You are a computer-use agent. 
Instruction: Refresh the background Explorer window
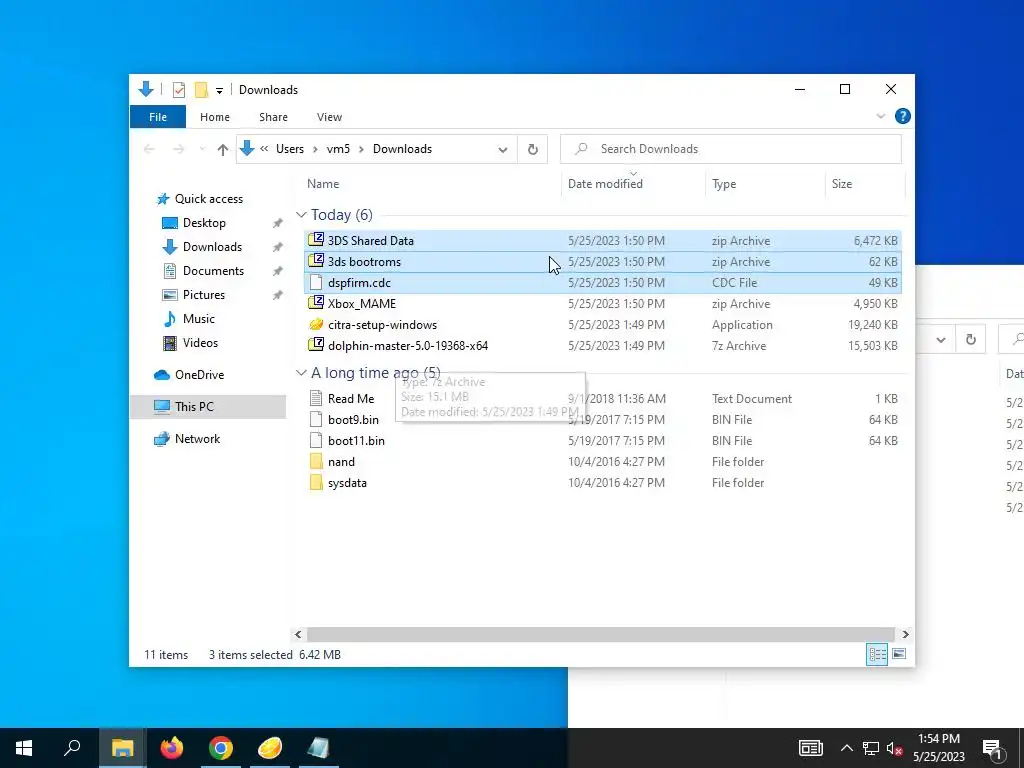point(971,340)
